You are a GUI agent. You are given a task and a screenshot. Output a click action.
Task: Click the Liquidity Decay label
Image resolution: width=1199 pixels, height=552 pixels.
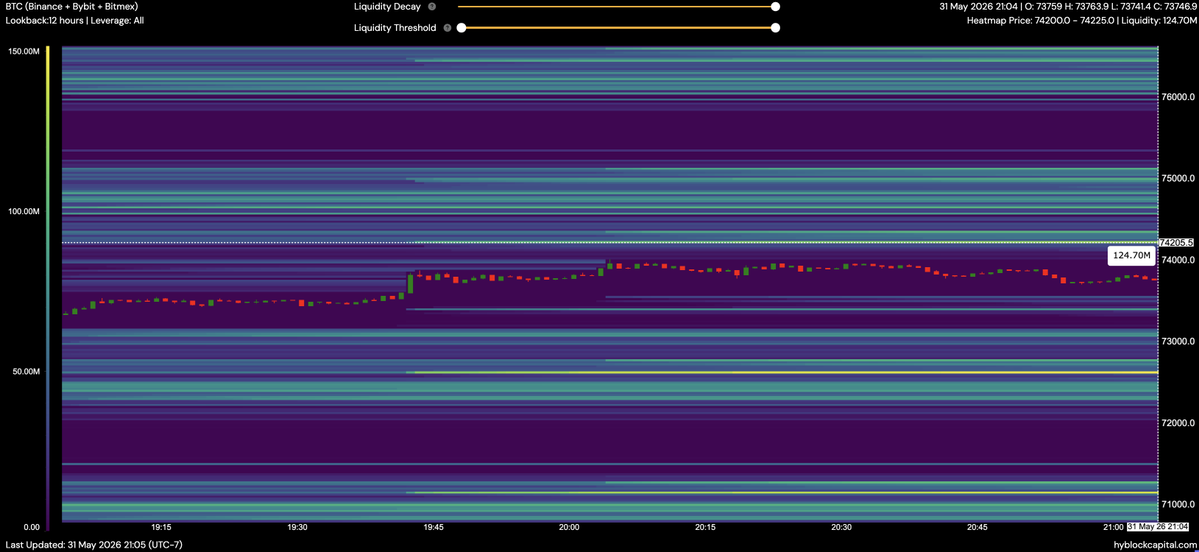(387, 7)
